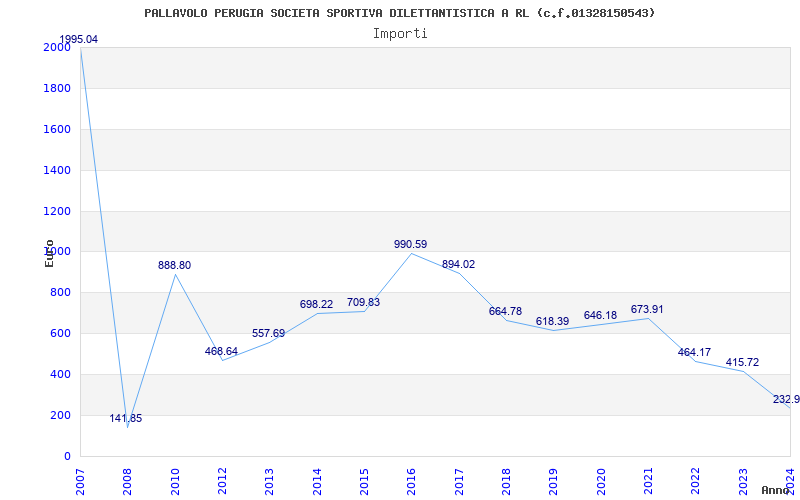Click the 2019 x-axis year label
Viewport: 800px width, 500px height.
point(554,482)
